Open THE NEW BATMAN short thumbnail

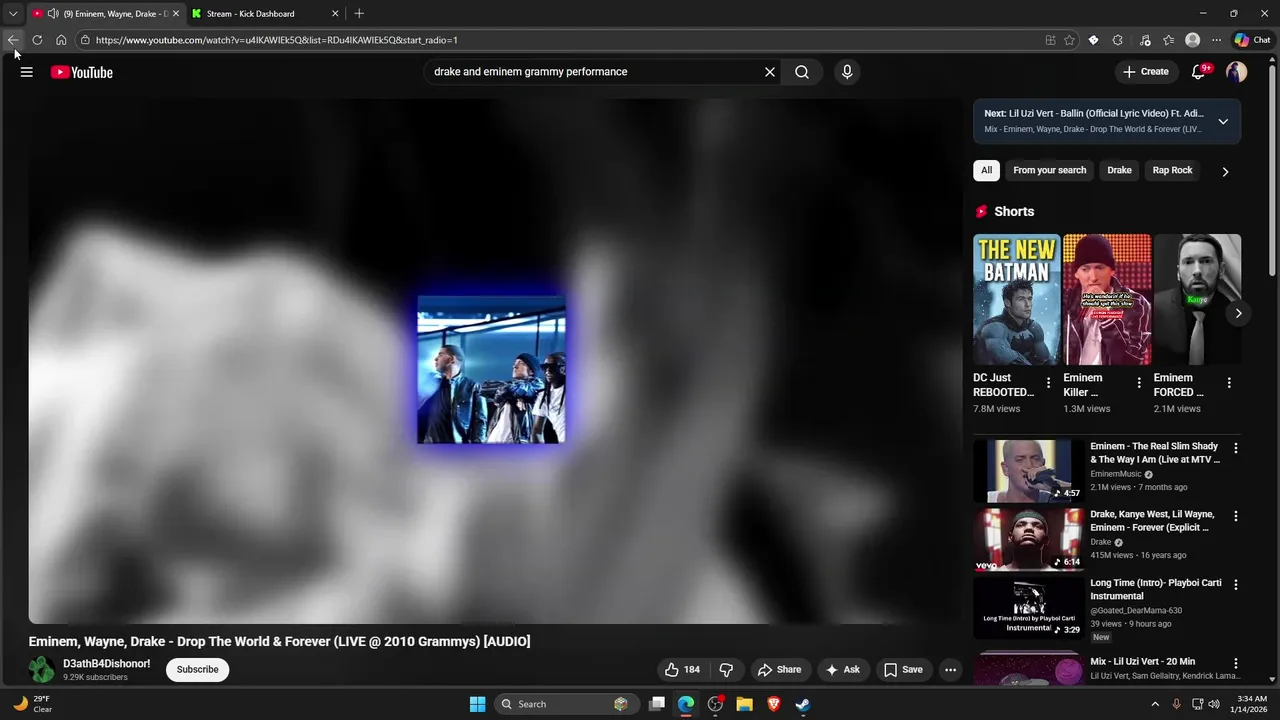tap(1017, 299)
